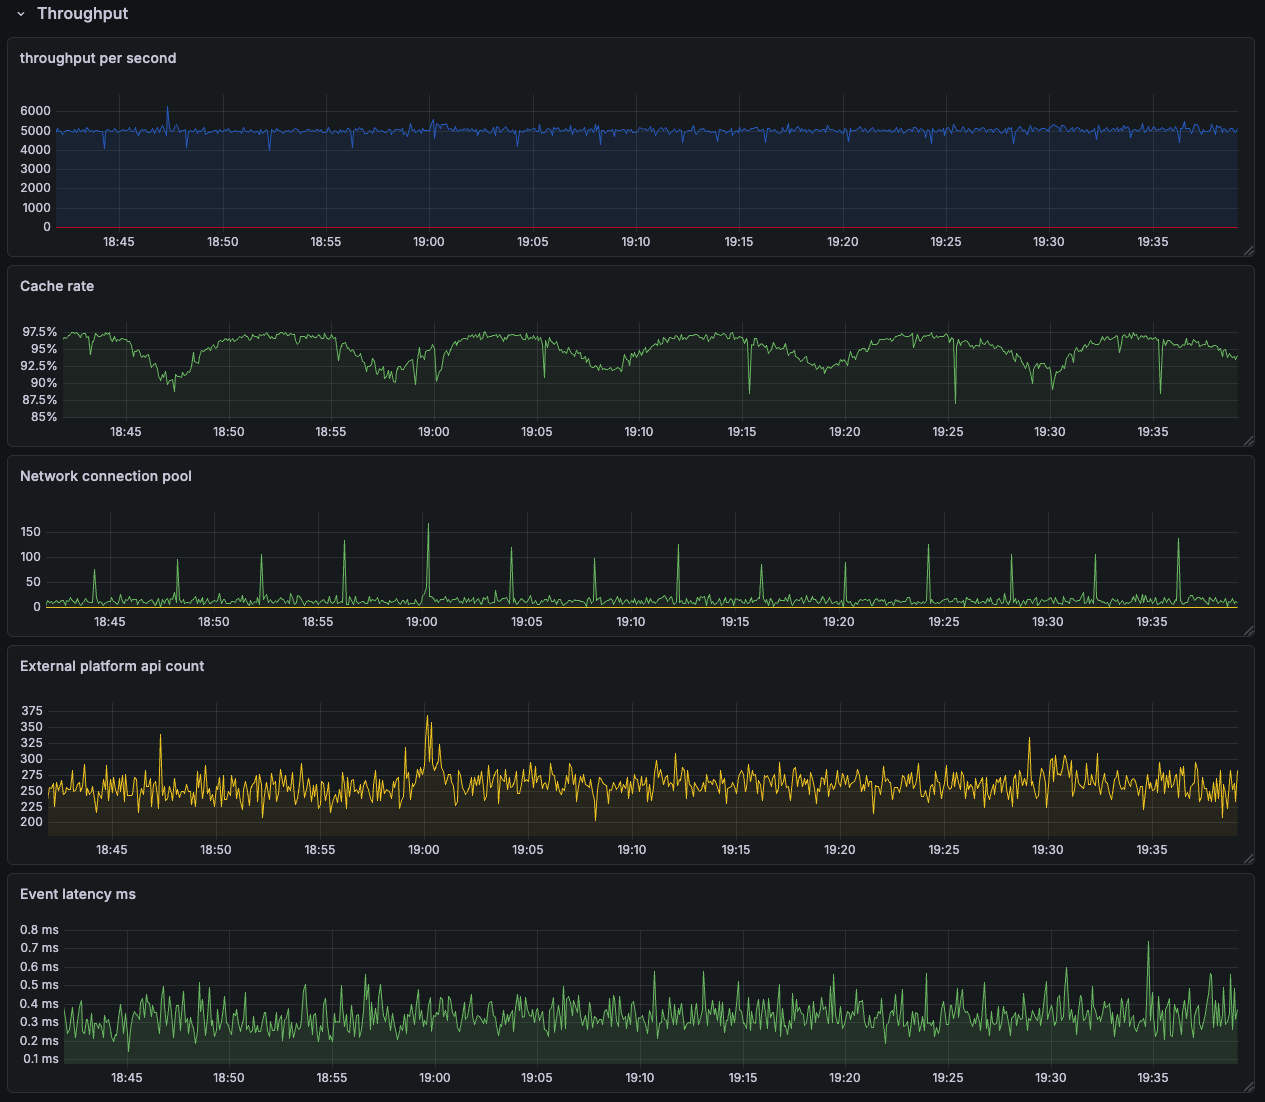Click 1000 y-axis label in throughput panel
Image resolution: width=1265 pixels, height=1102 pixels.
tap(35, 208)
